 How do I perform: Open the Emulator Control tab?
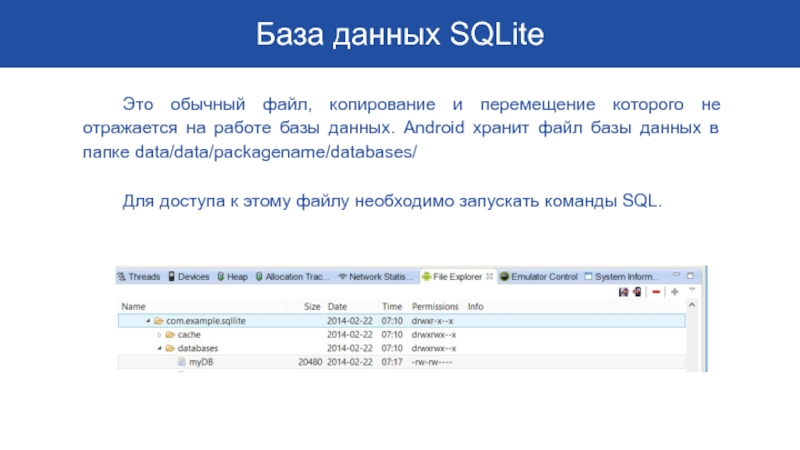pos(539,277)
